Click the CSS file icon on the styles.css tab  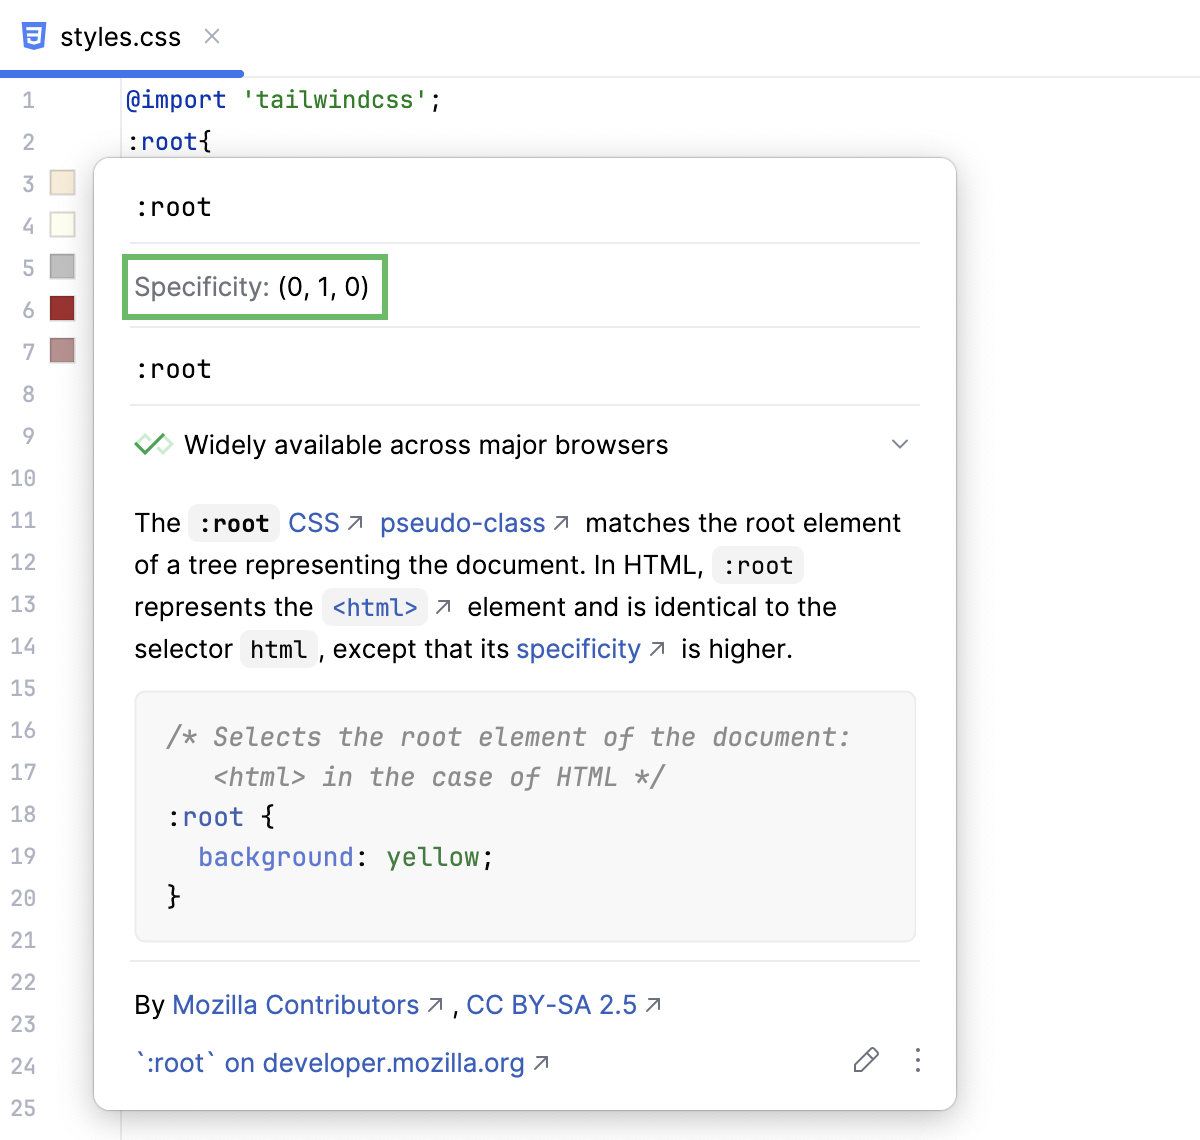[x=34, y=36]
